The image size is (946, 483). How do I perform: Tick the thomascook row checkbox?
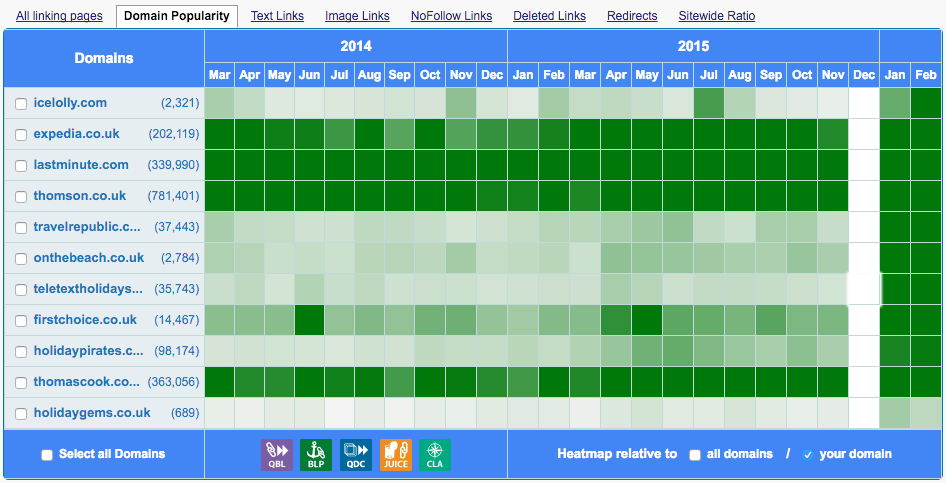pyautogui.click(x=21, y=383)
